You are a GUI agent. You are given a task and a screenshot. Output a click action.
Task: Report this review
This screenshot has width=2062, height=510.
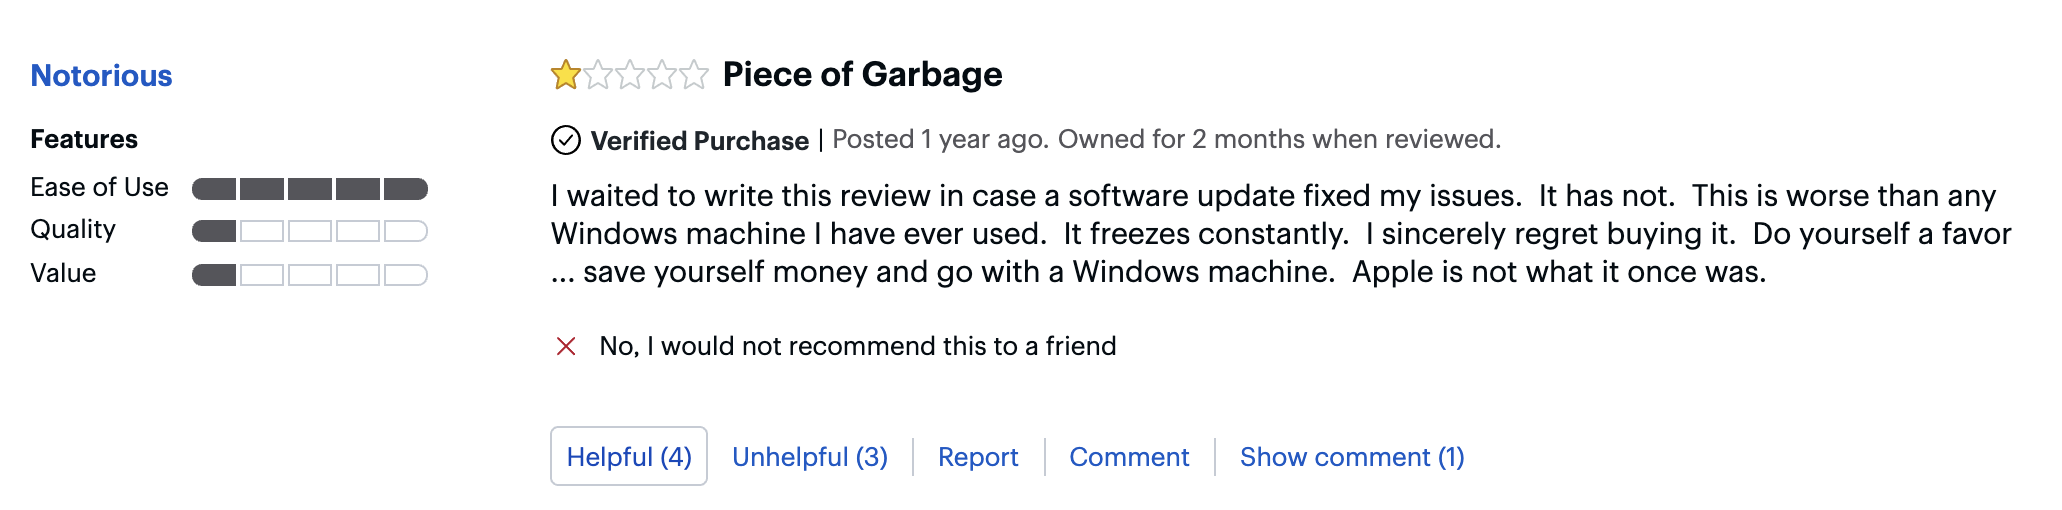(978, 457)
